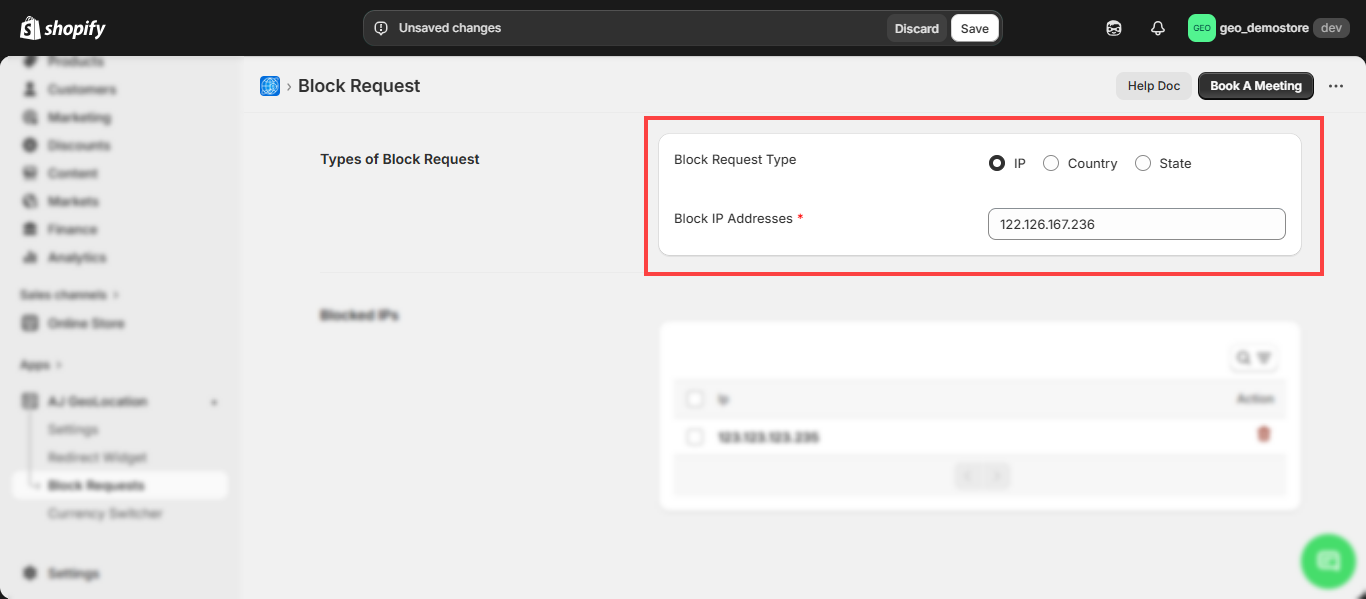
Task: Click the search and filter icon in Blocked IPs
Action: coord(1253,357)
